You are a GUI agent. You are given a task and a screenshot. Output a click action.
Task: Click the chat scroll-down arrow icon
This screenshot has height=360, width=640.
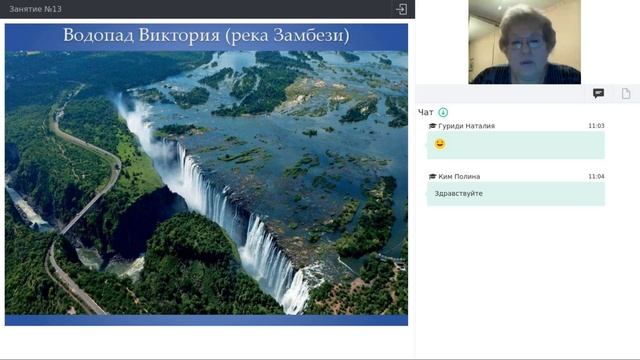point(443,112)
